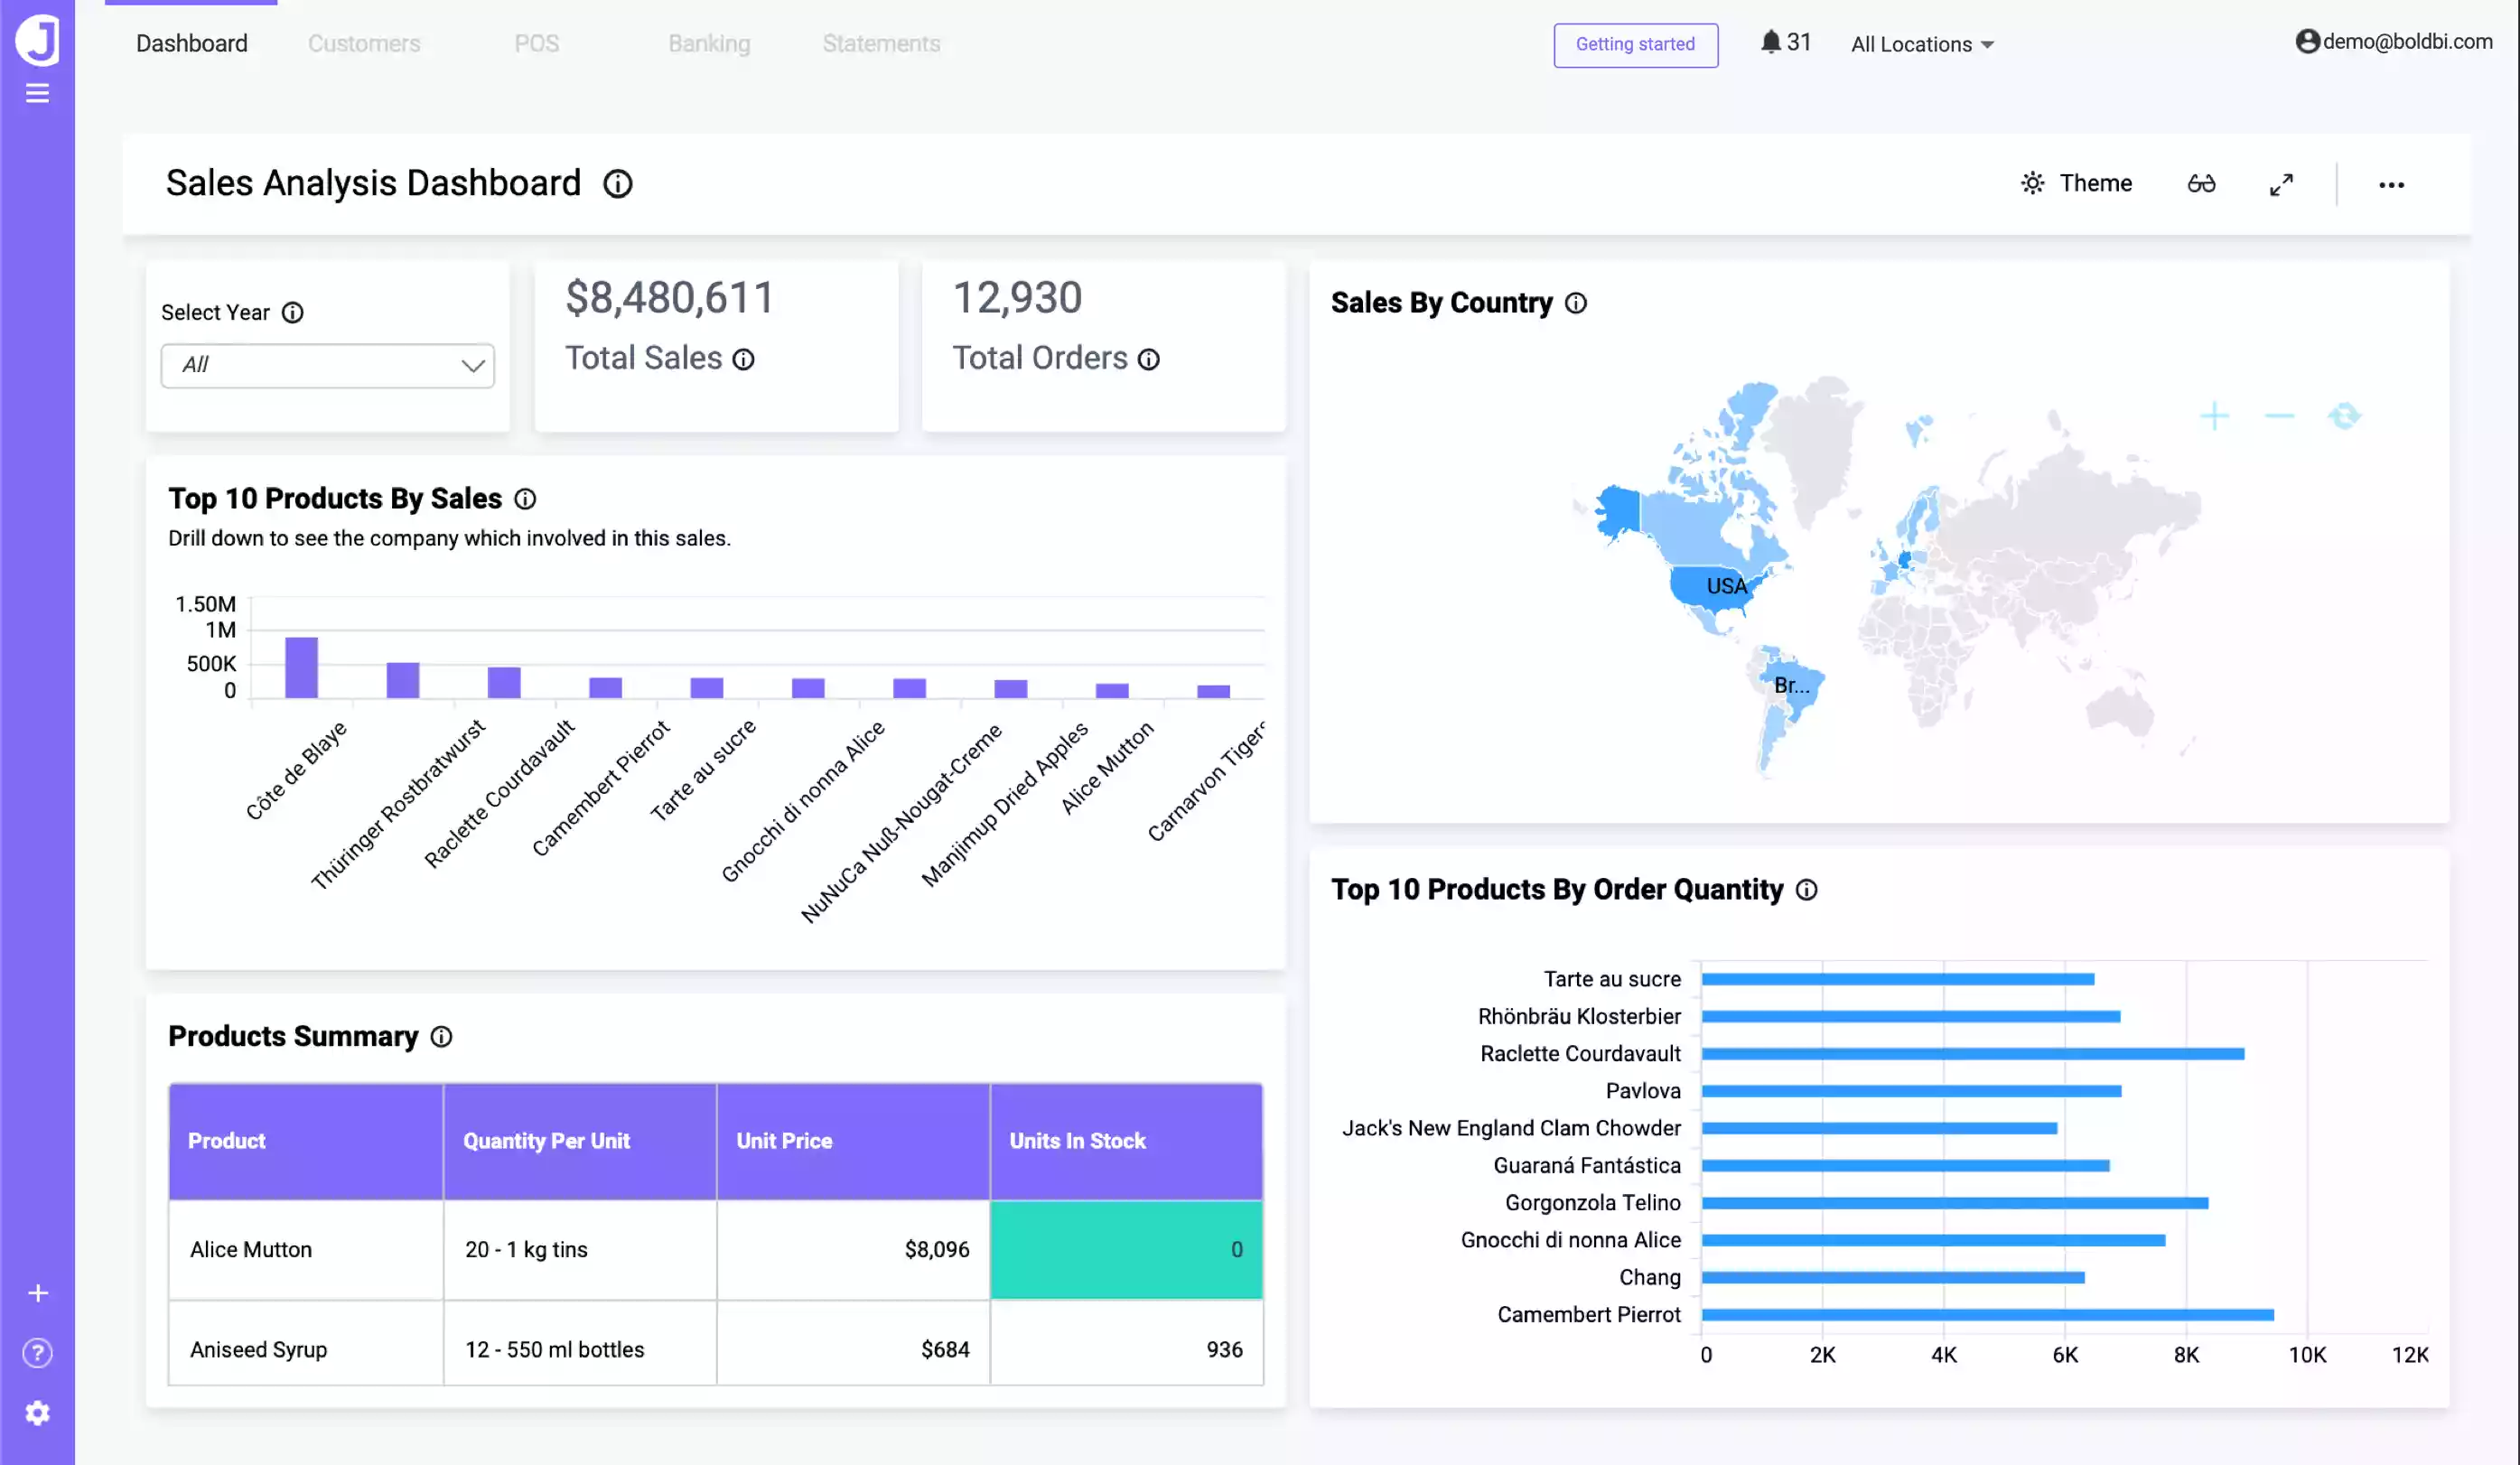The width and height of the screenshot is (2520, 1465).
Task: Click the notification bell icon
Action: pos(1770,42)
